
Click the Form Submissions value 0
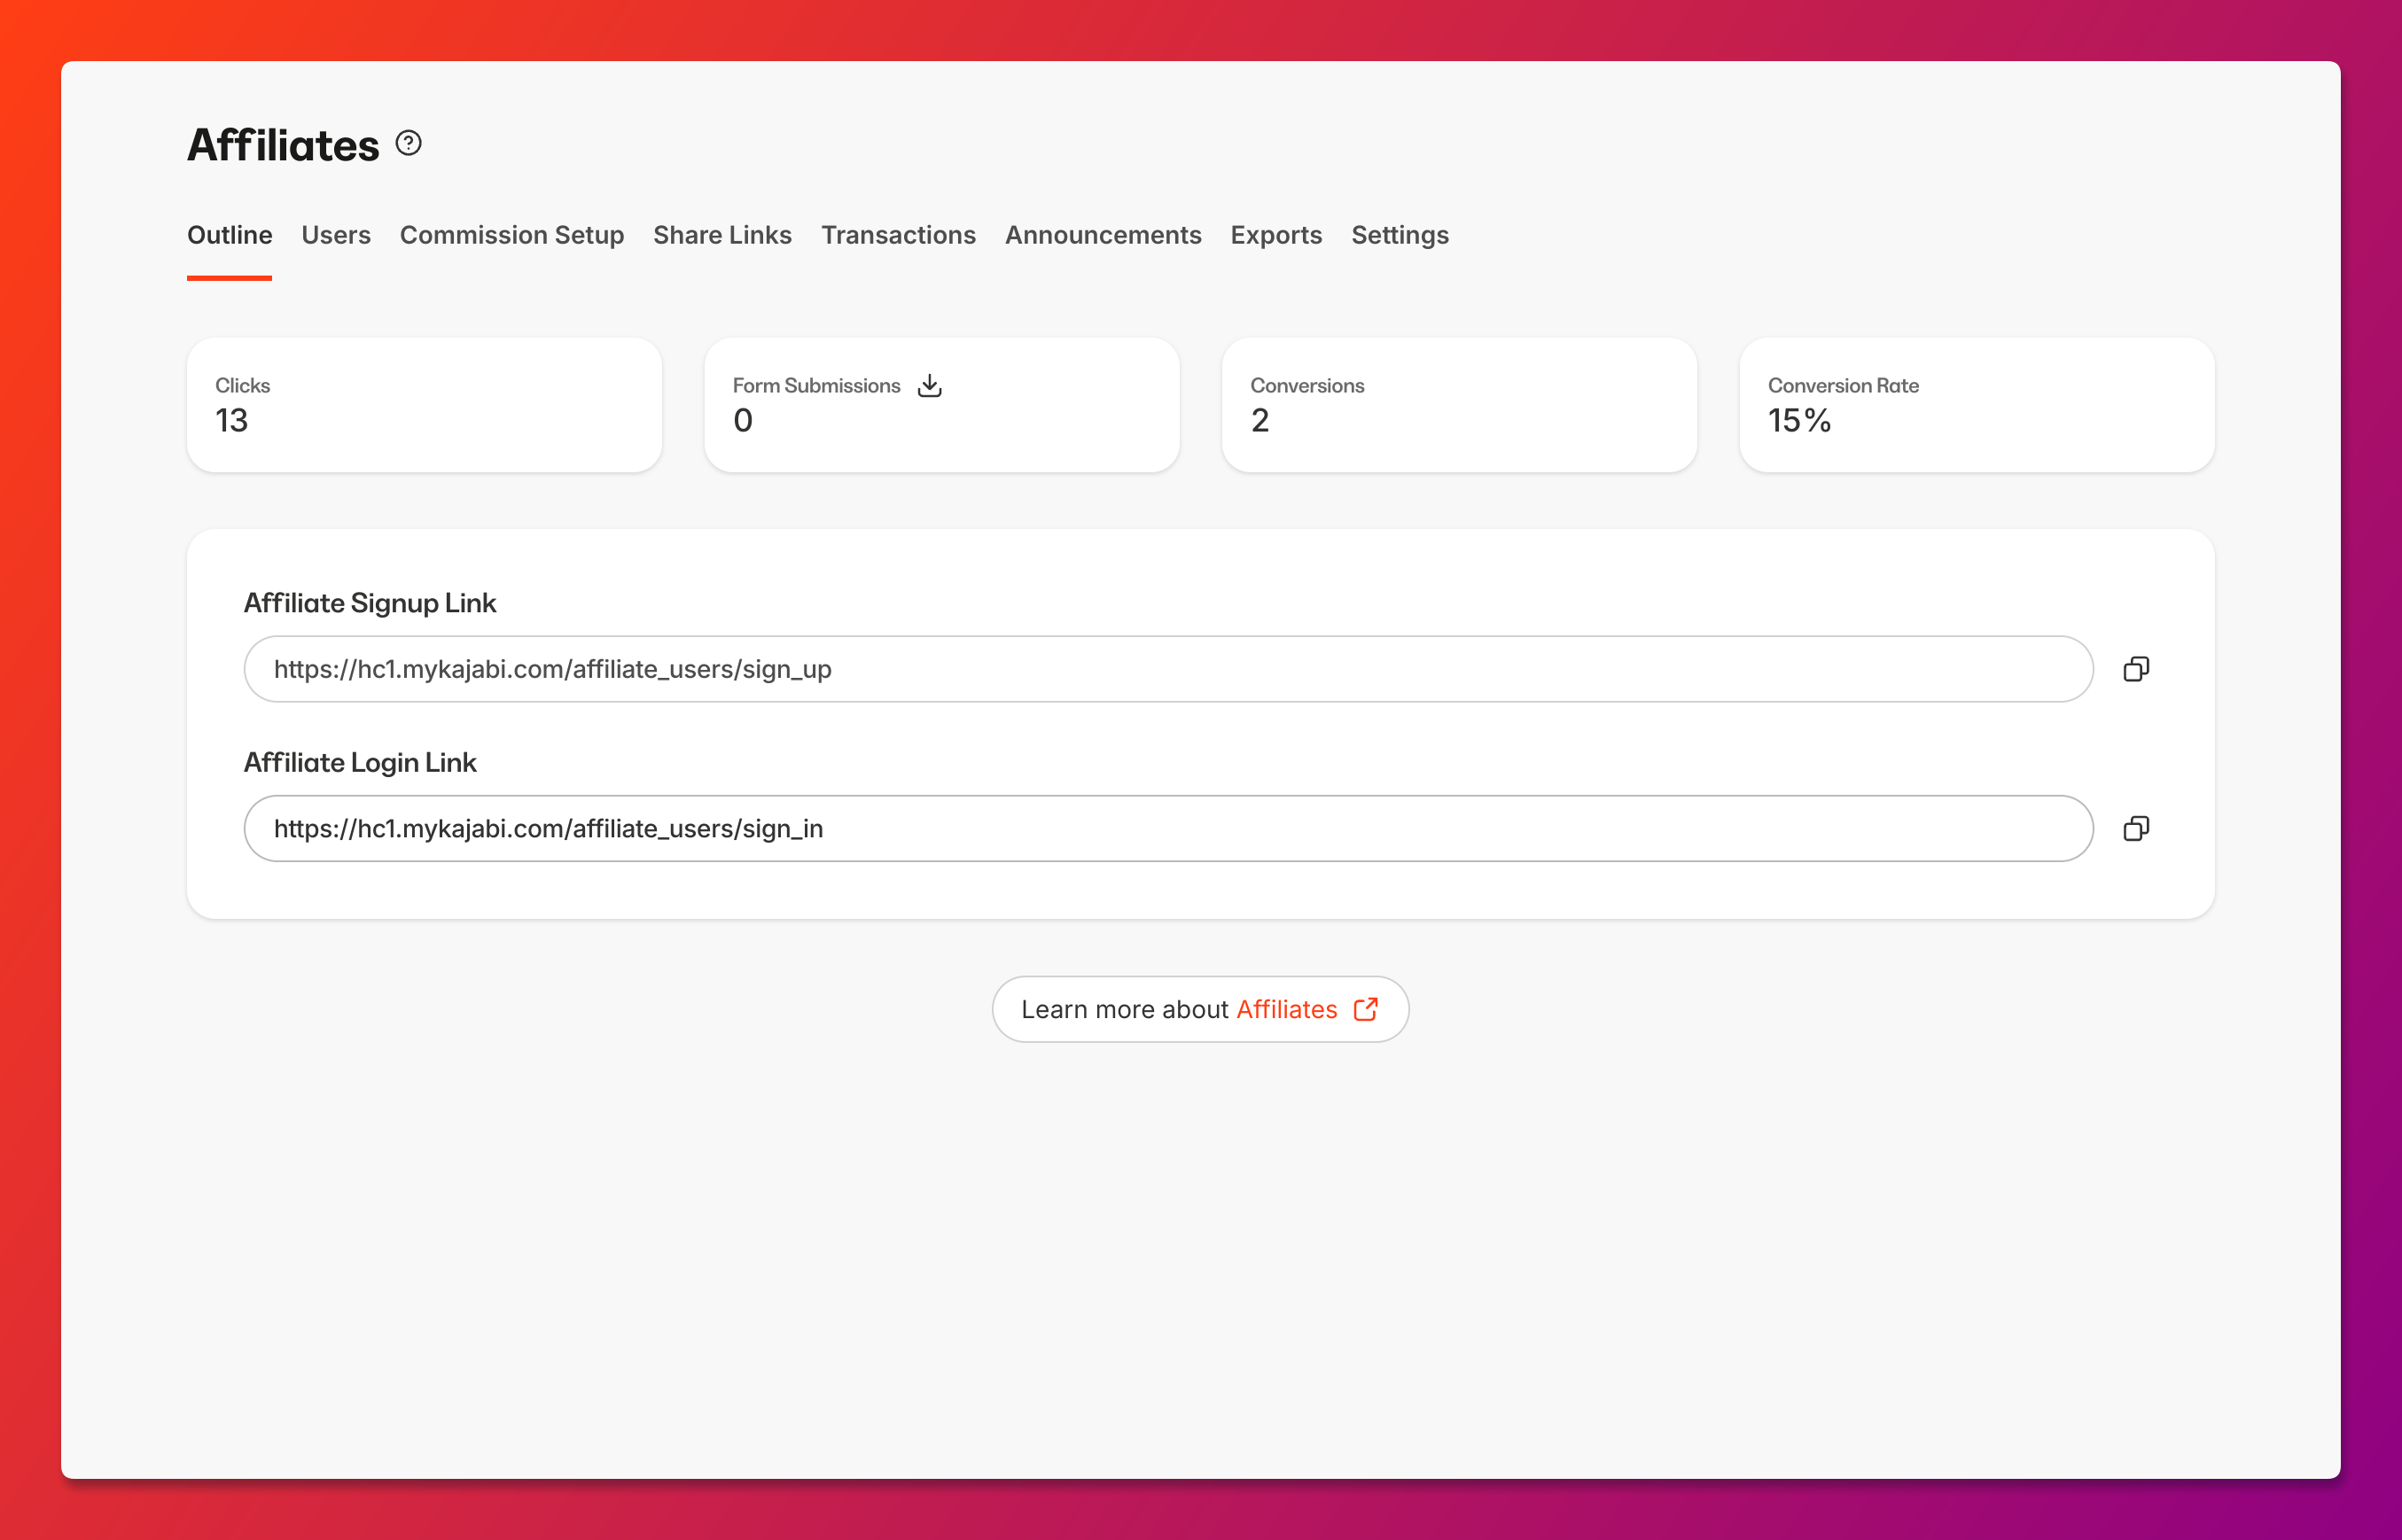click(743, 421)
